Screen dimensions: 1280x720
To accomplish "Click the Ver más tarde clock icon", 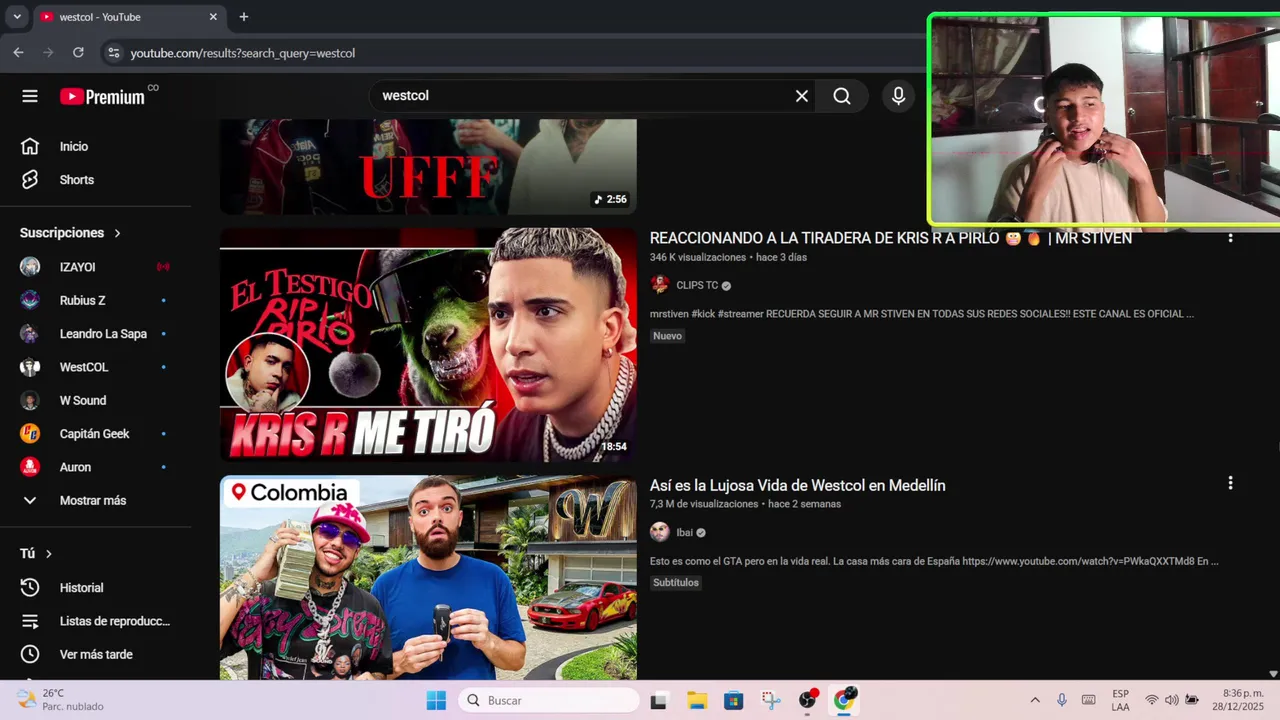I will coord(30,654).
